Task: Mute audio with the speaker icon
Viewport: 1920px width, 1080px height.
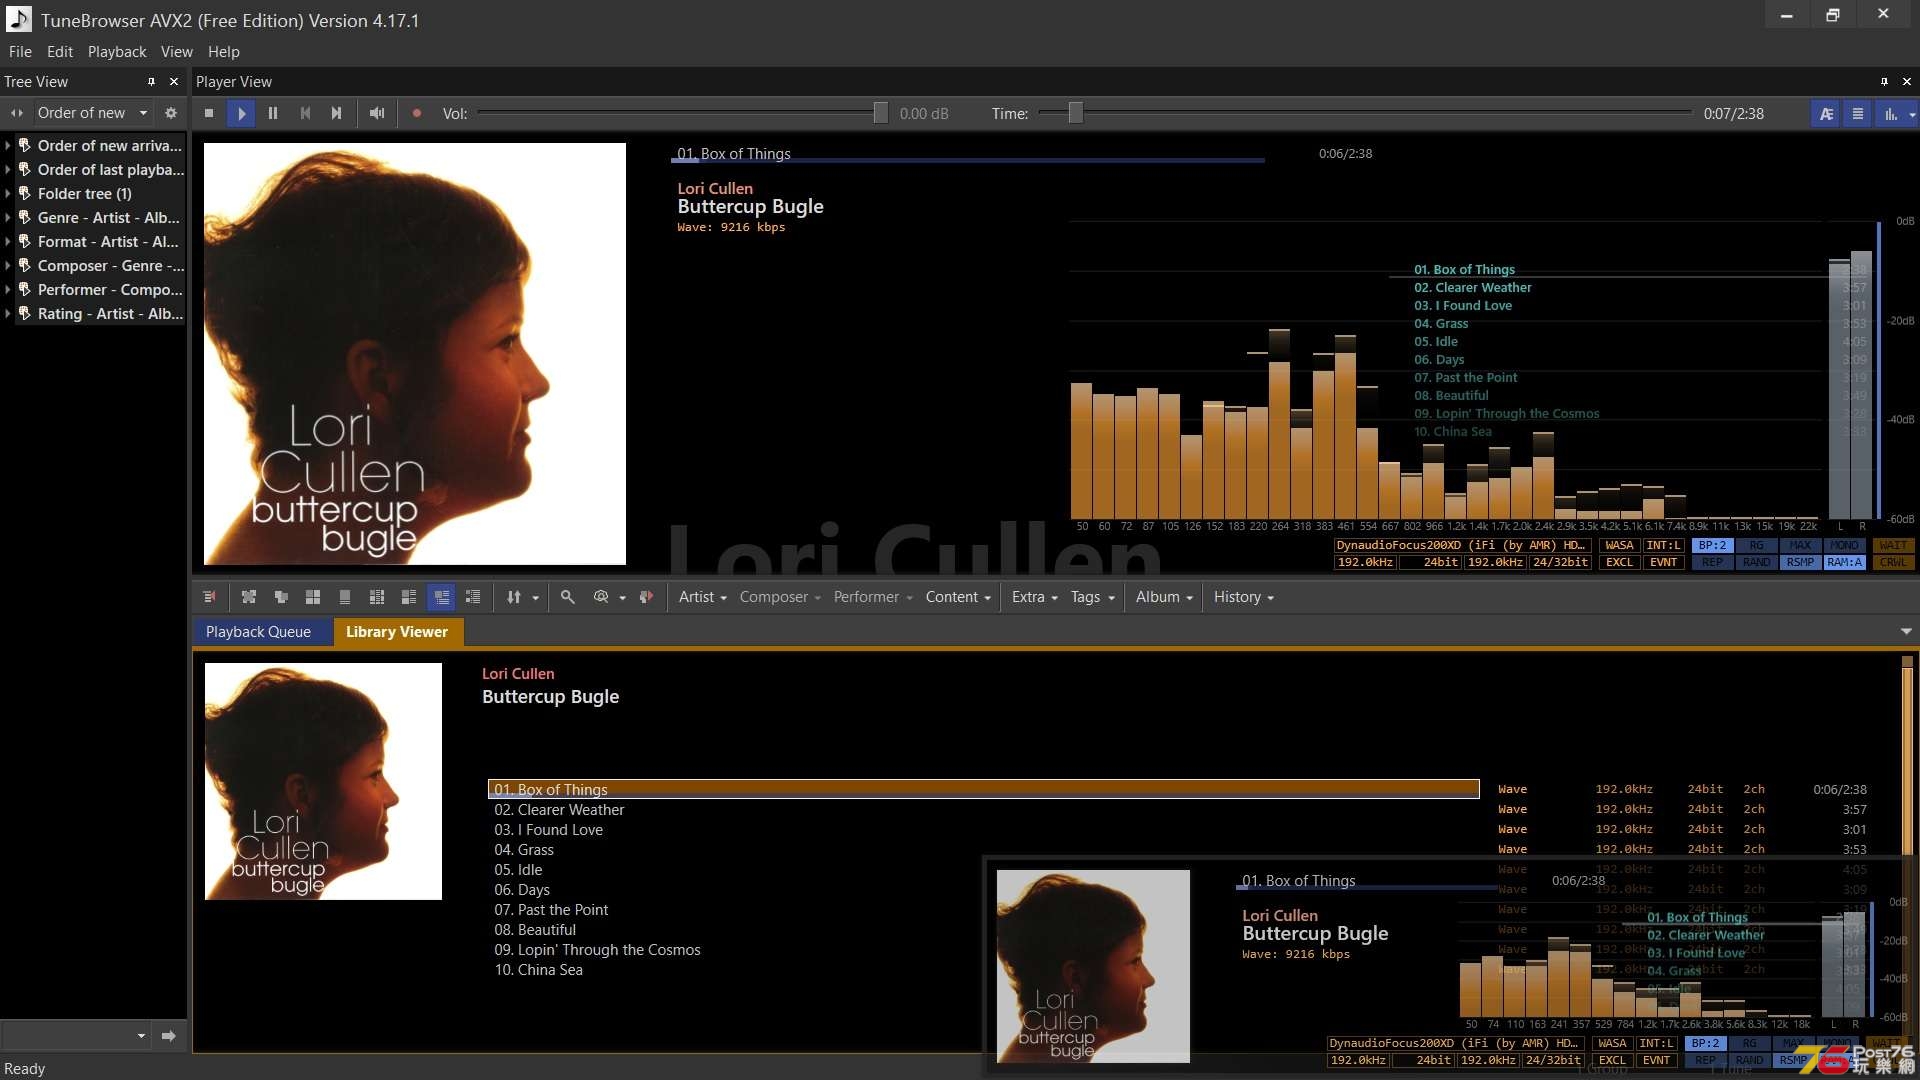Action: pyautogui.click(x=377, y=114)
